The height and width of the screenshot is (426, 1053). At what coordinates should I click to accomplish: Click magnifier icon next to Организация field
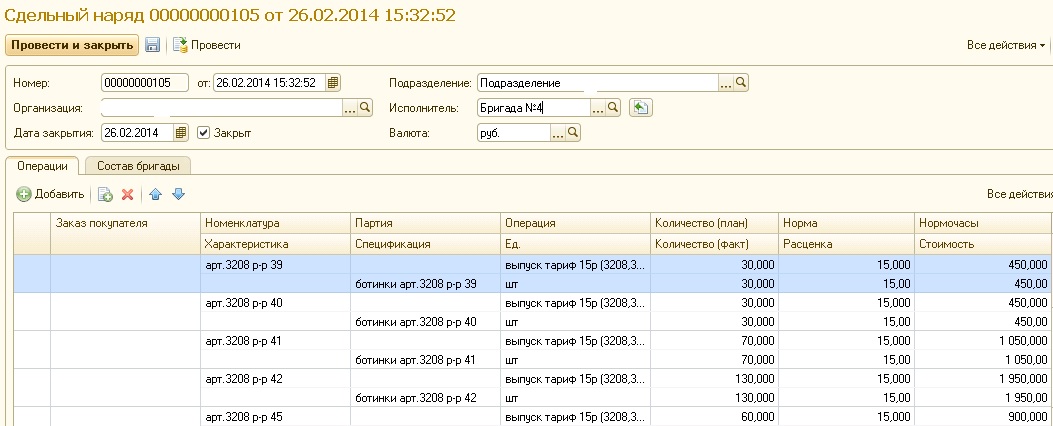(365, 107)
